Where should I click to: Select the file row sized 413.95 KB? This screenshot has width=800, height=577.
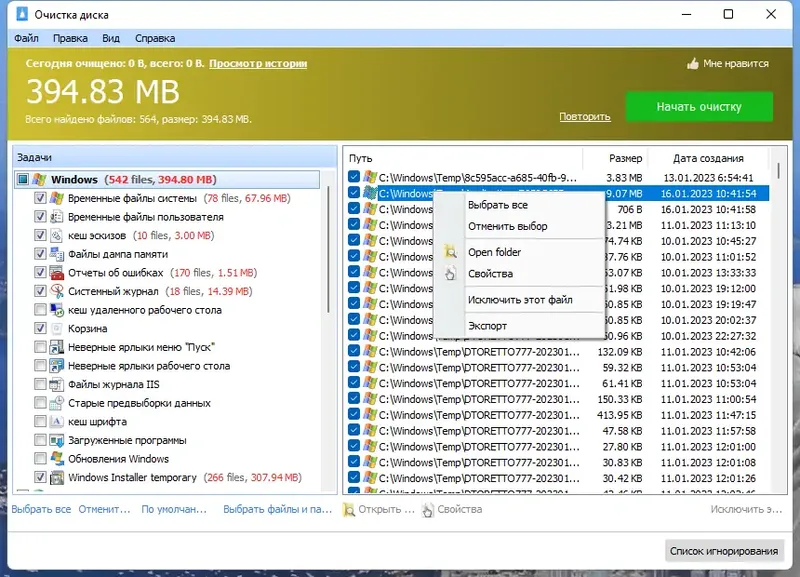point(558,415)
